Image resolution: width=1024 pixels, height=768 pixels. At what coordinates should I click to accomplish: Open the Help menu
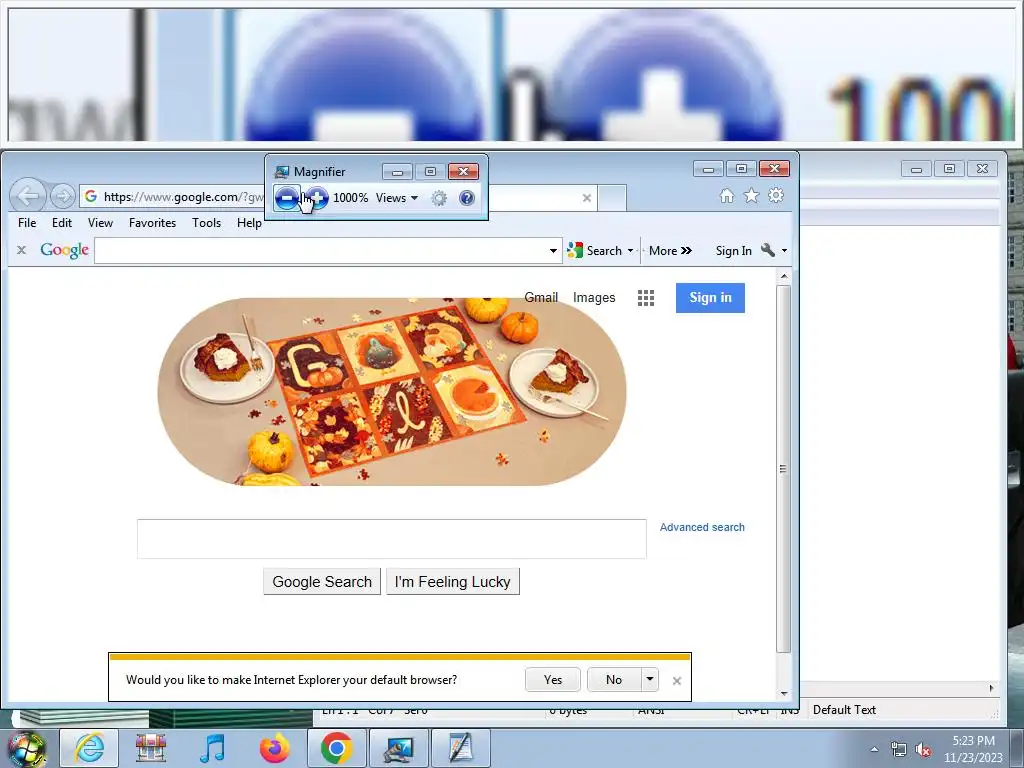tap(249, 223)
